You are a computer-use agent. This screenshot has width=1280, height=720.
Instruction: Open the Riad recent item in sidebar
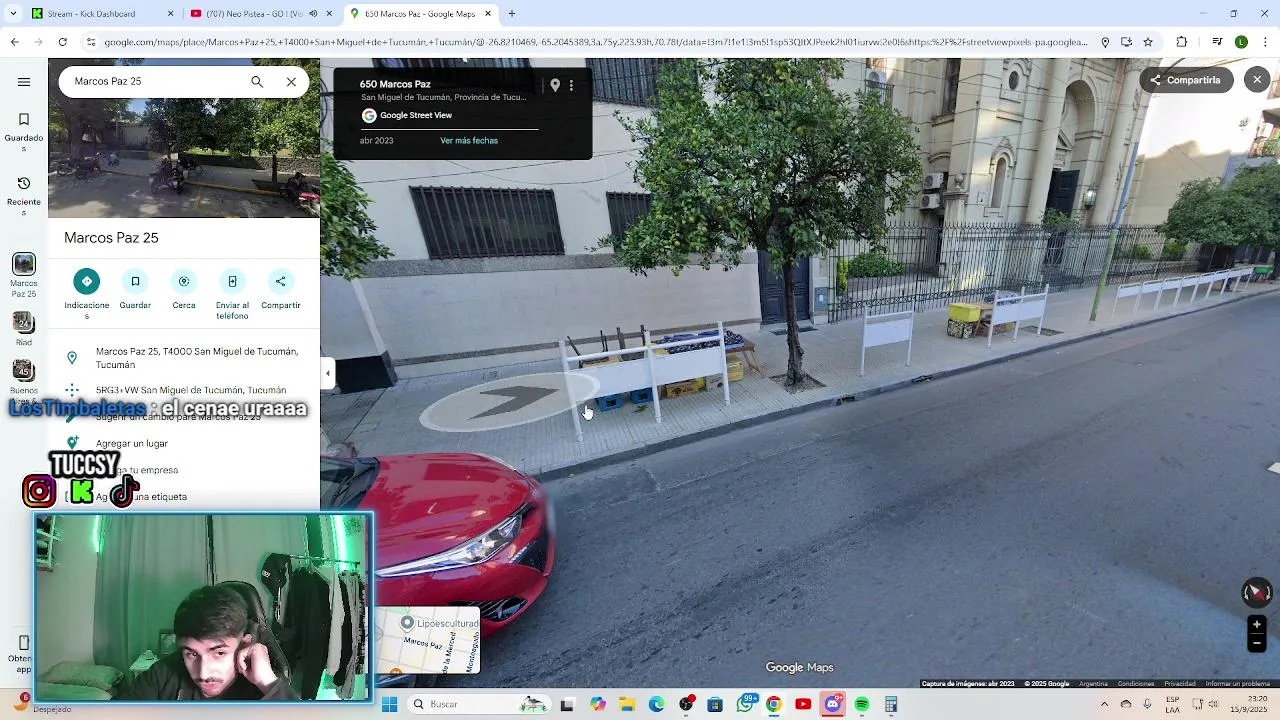[24, 330]
